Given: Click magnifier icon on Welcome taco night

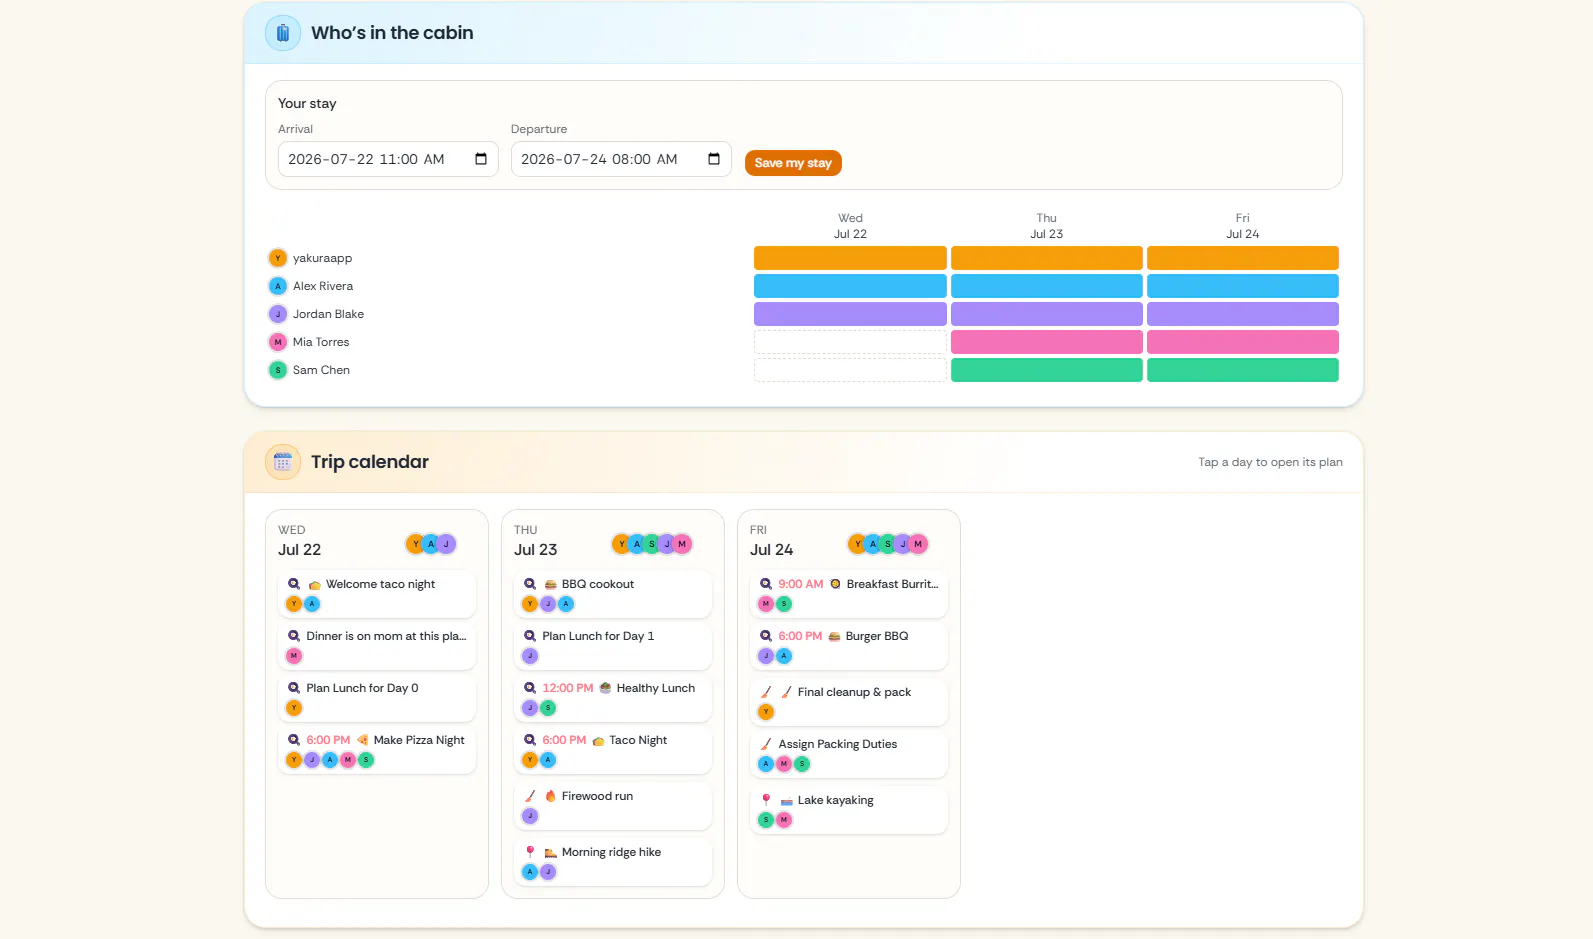Looking at the screenshot, I should point(294,584).
